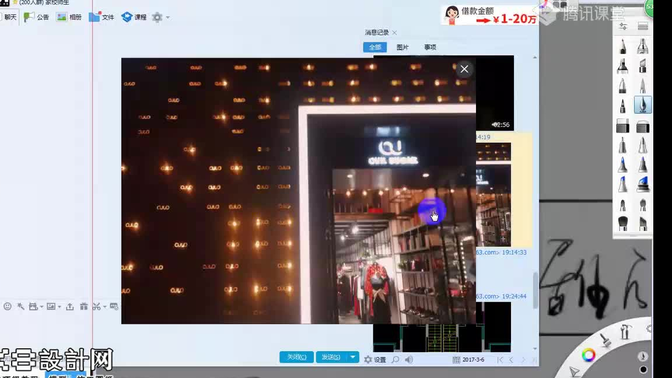Viewport: 672px width, 378px height.
Task: Select the 图片 filter tab in message history
Action: click(402, 47)
